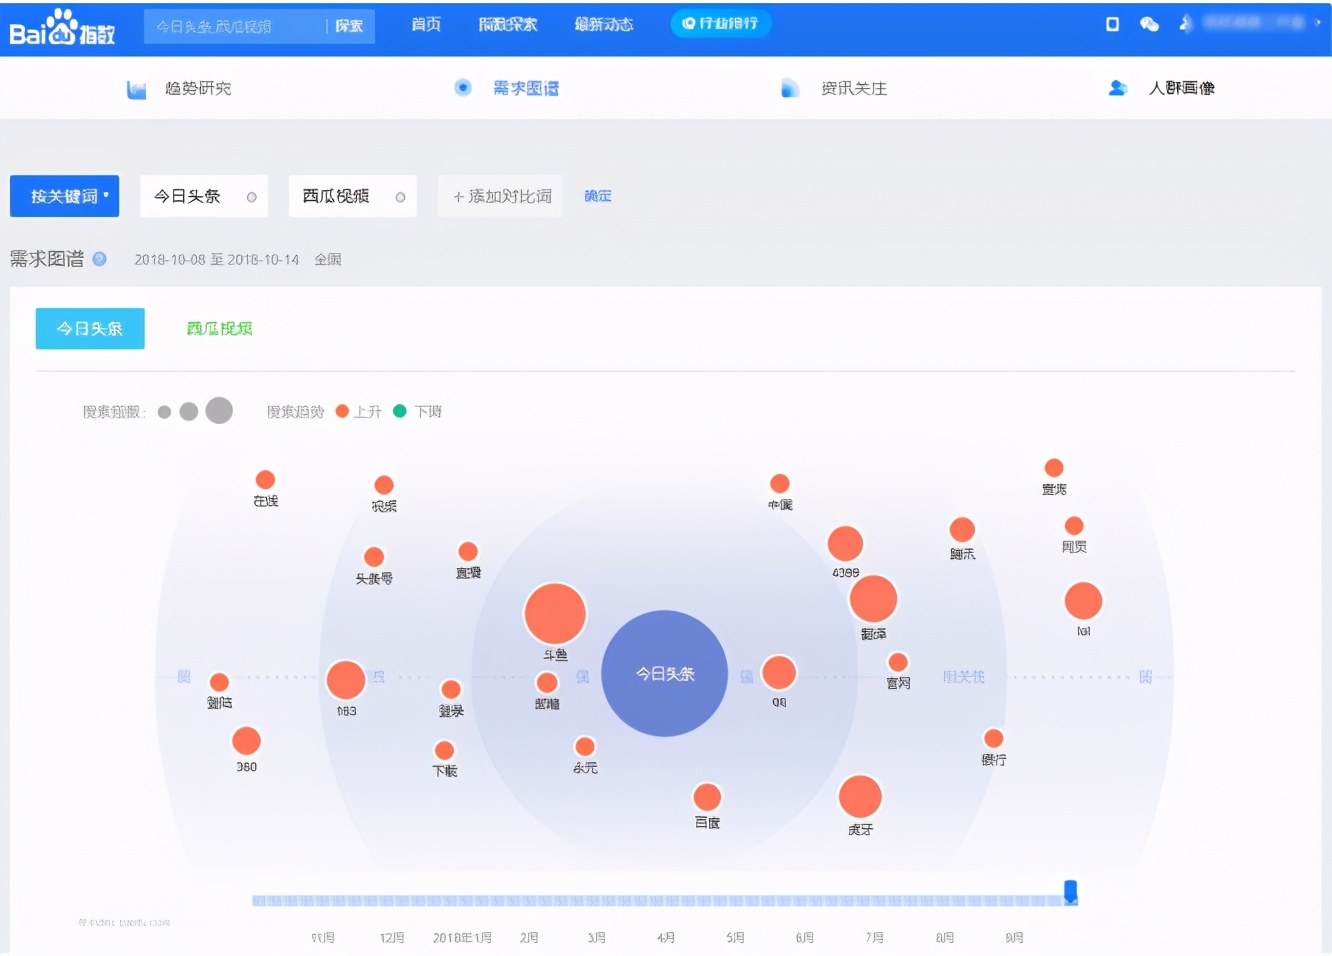Toggle the 上升 orange legend marker
1332x956 pixels.
(342, 411)
